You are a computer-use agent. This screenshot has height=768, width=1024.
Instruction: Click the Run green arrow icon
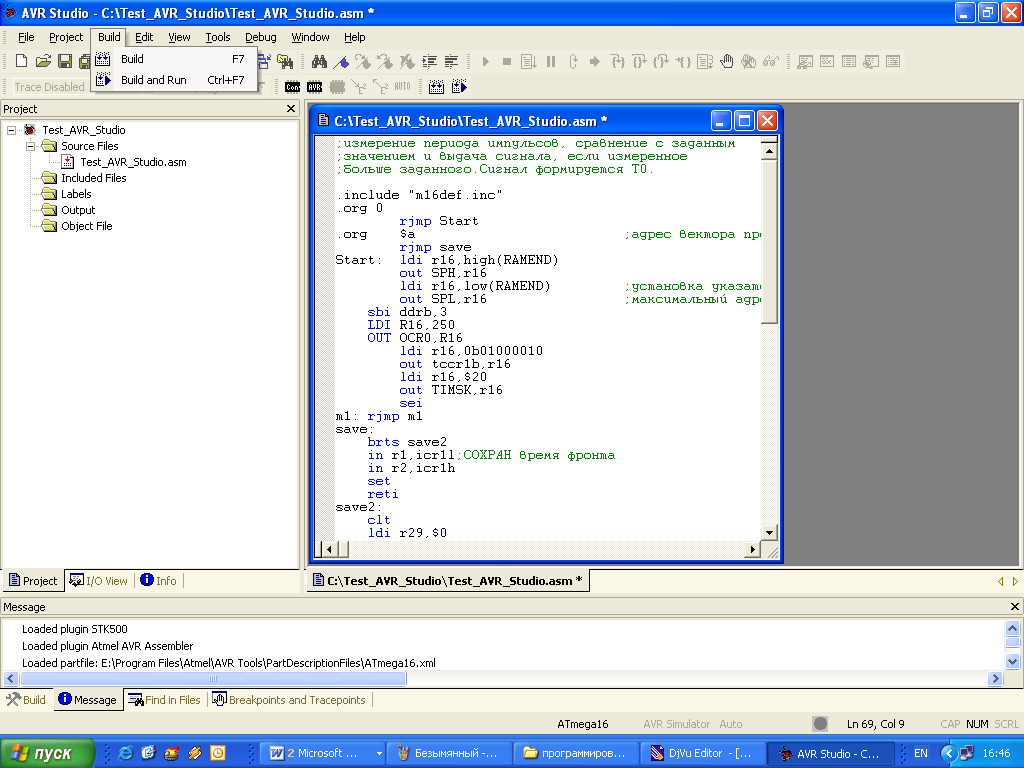485,61
